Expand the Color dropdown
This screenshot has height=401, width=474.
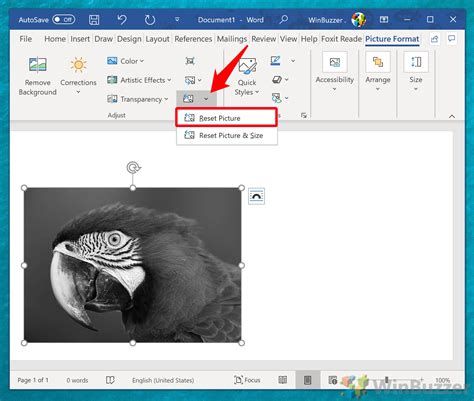[125, 61]
